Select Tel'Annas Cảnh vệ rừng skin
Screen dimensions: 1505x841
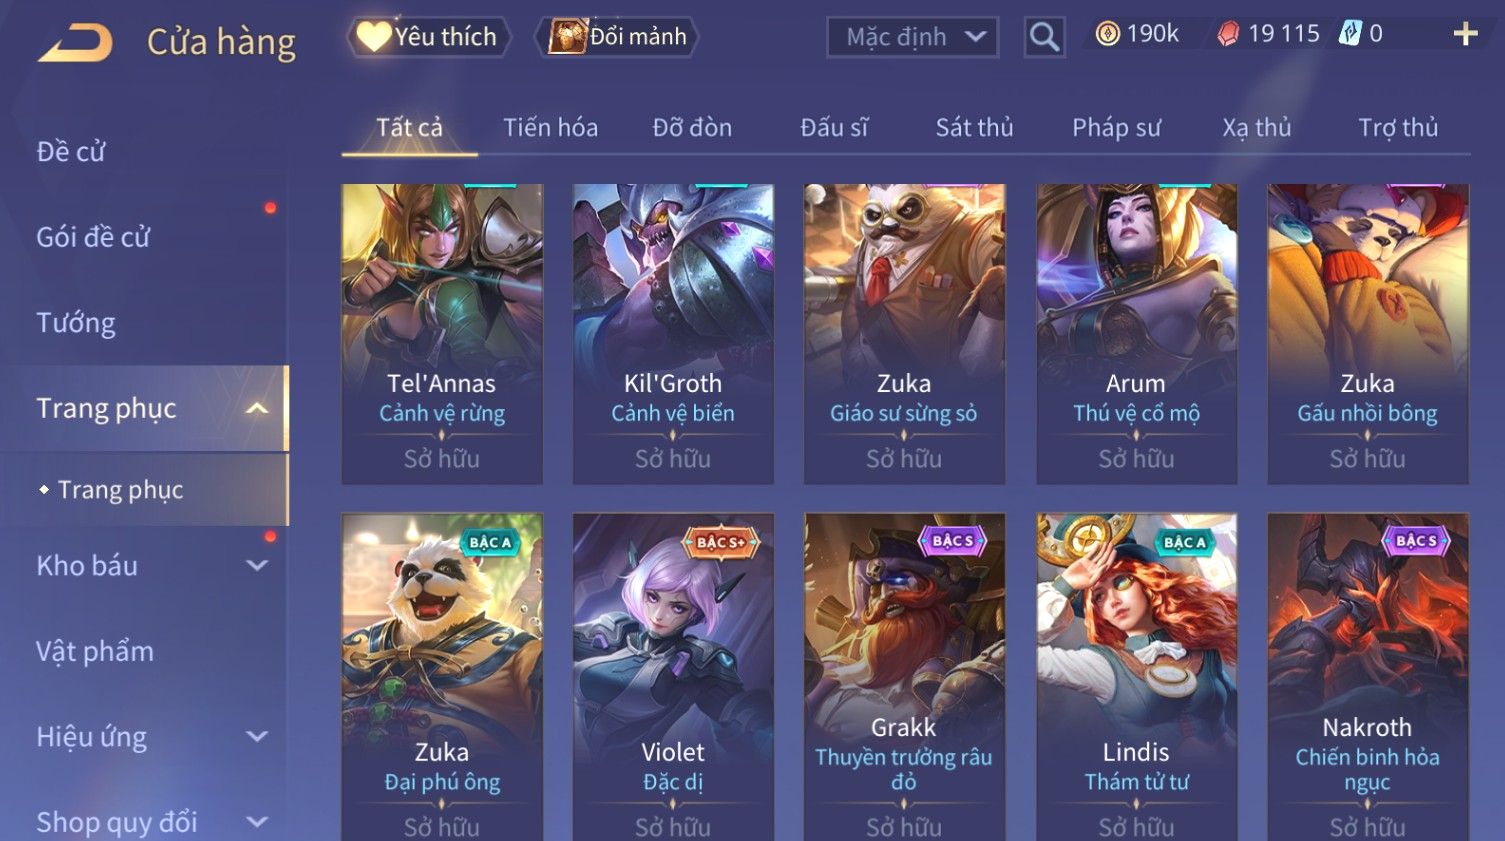[442, 334]
